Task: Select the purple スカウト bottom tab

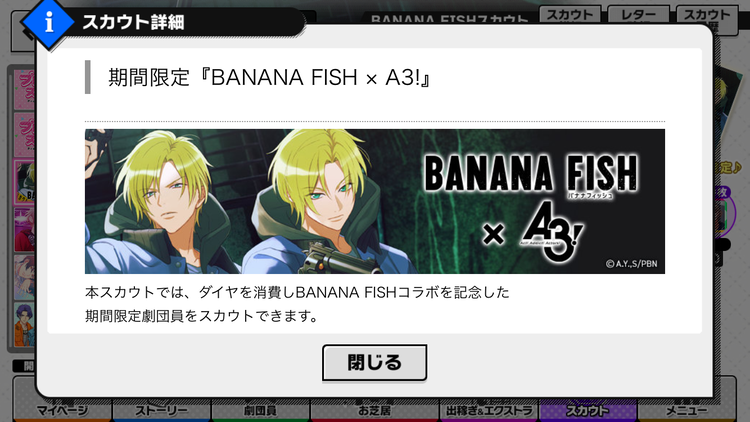Action: (x=588, y=410)
